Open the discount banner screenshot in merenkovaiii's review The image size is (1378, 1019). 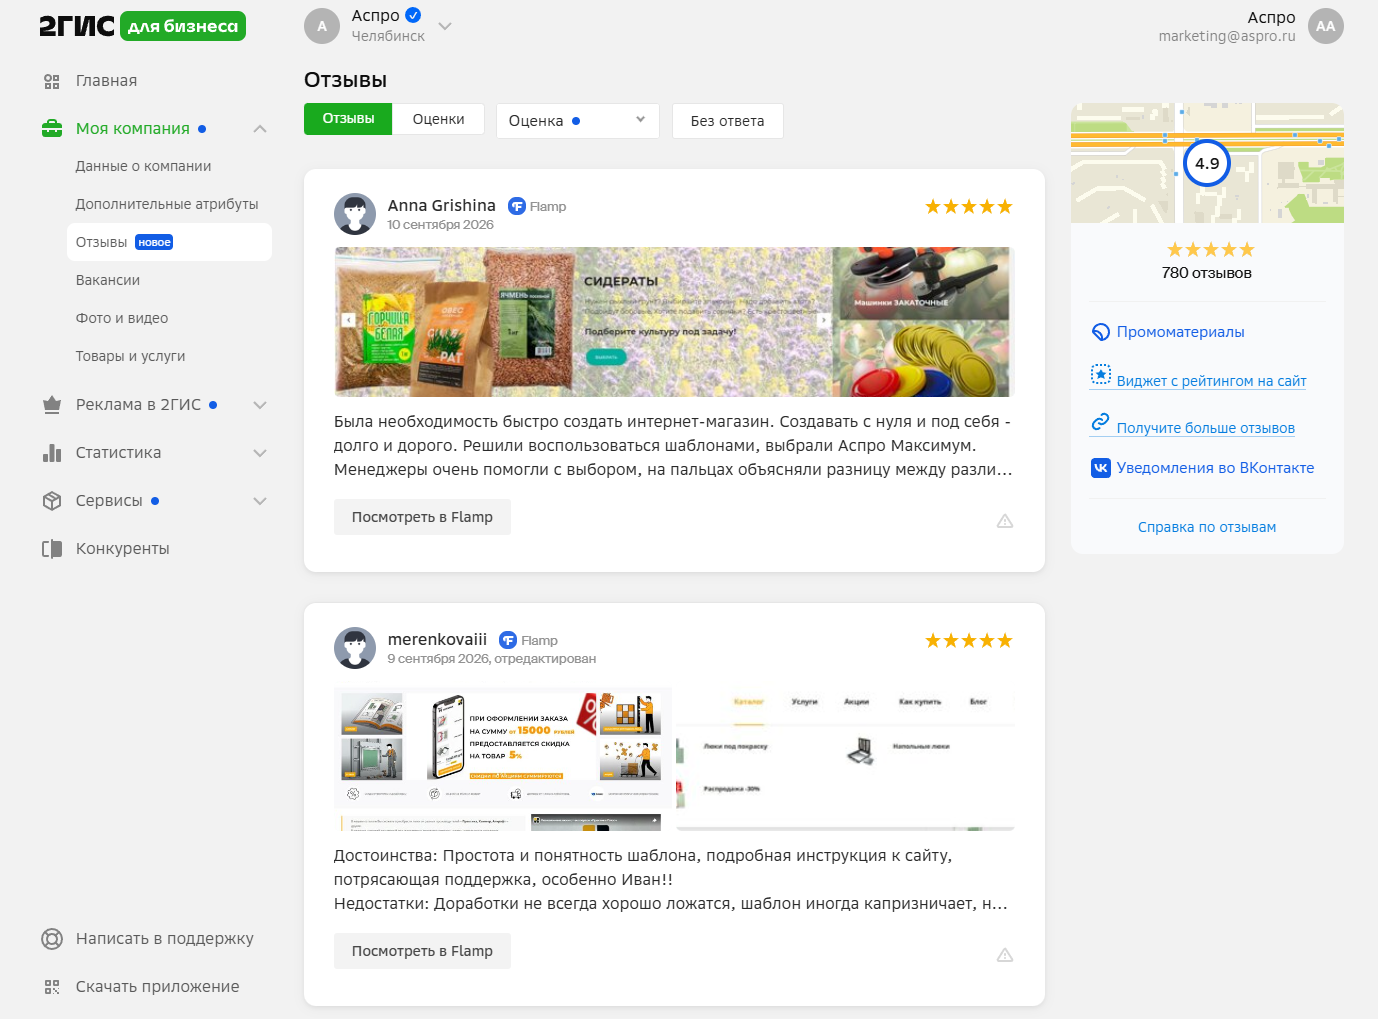pos(503,759)
